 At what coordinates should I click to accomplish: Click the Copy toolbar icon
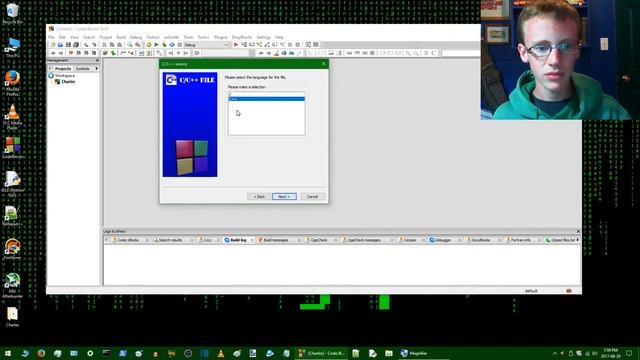112,44
